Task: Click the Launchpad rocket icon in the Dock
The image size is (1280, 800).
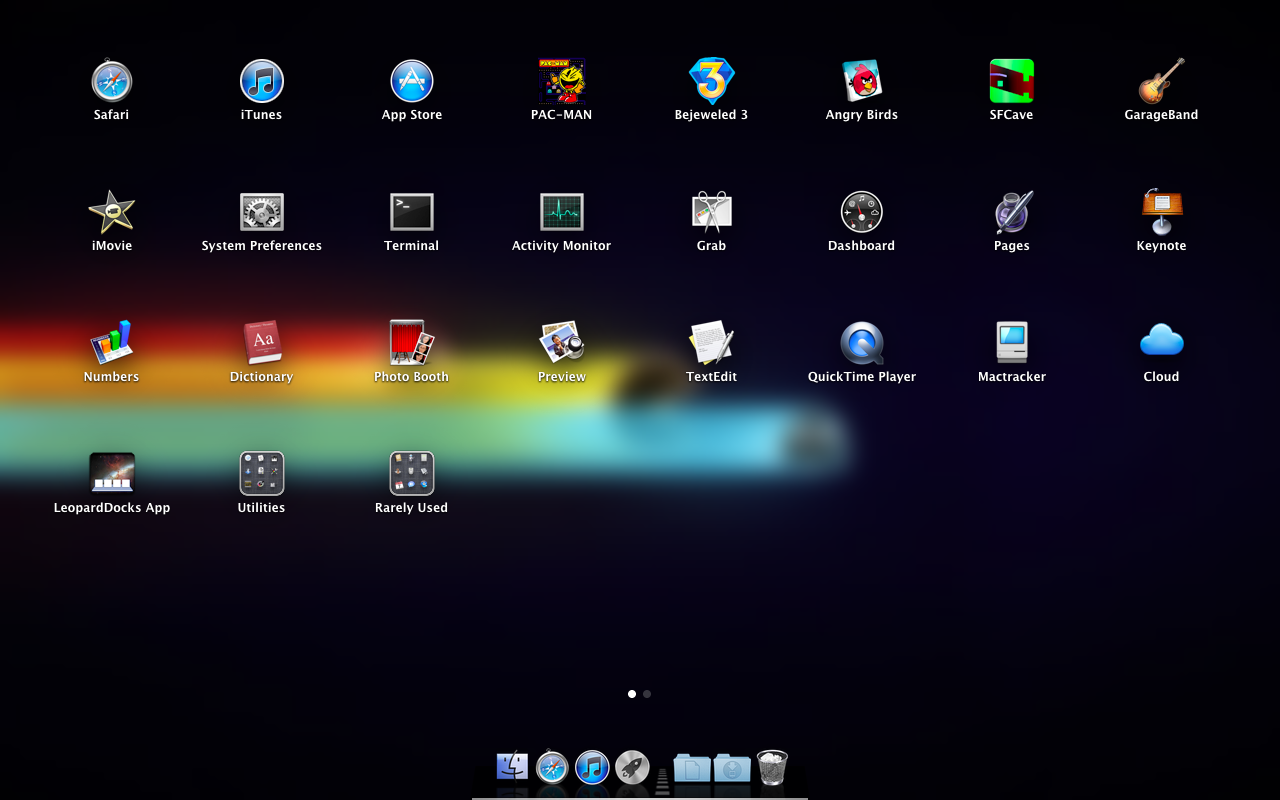Action: (x=632, y=767)
